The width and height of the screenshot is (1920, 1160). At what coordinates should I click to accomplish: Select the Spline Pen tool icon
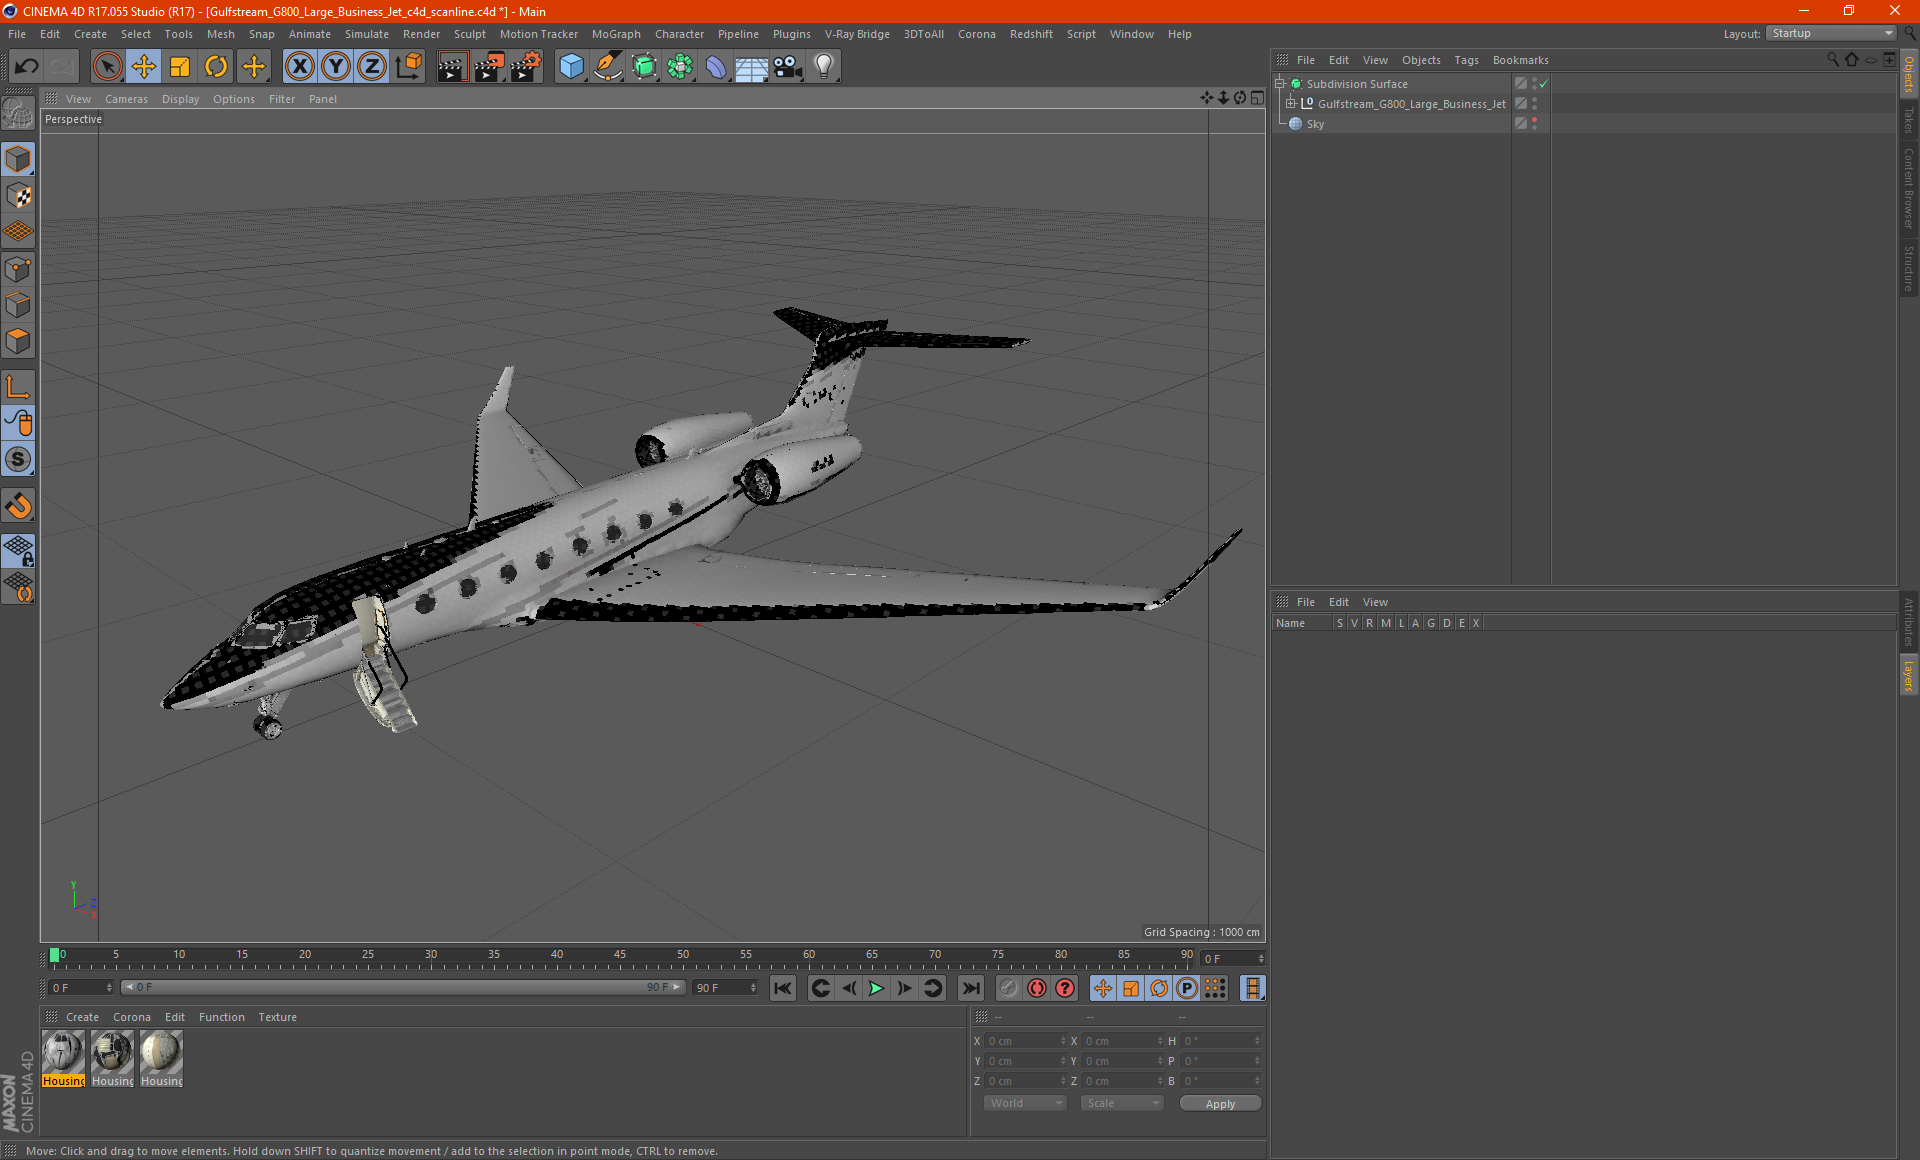(x=607, y=67)
